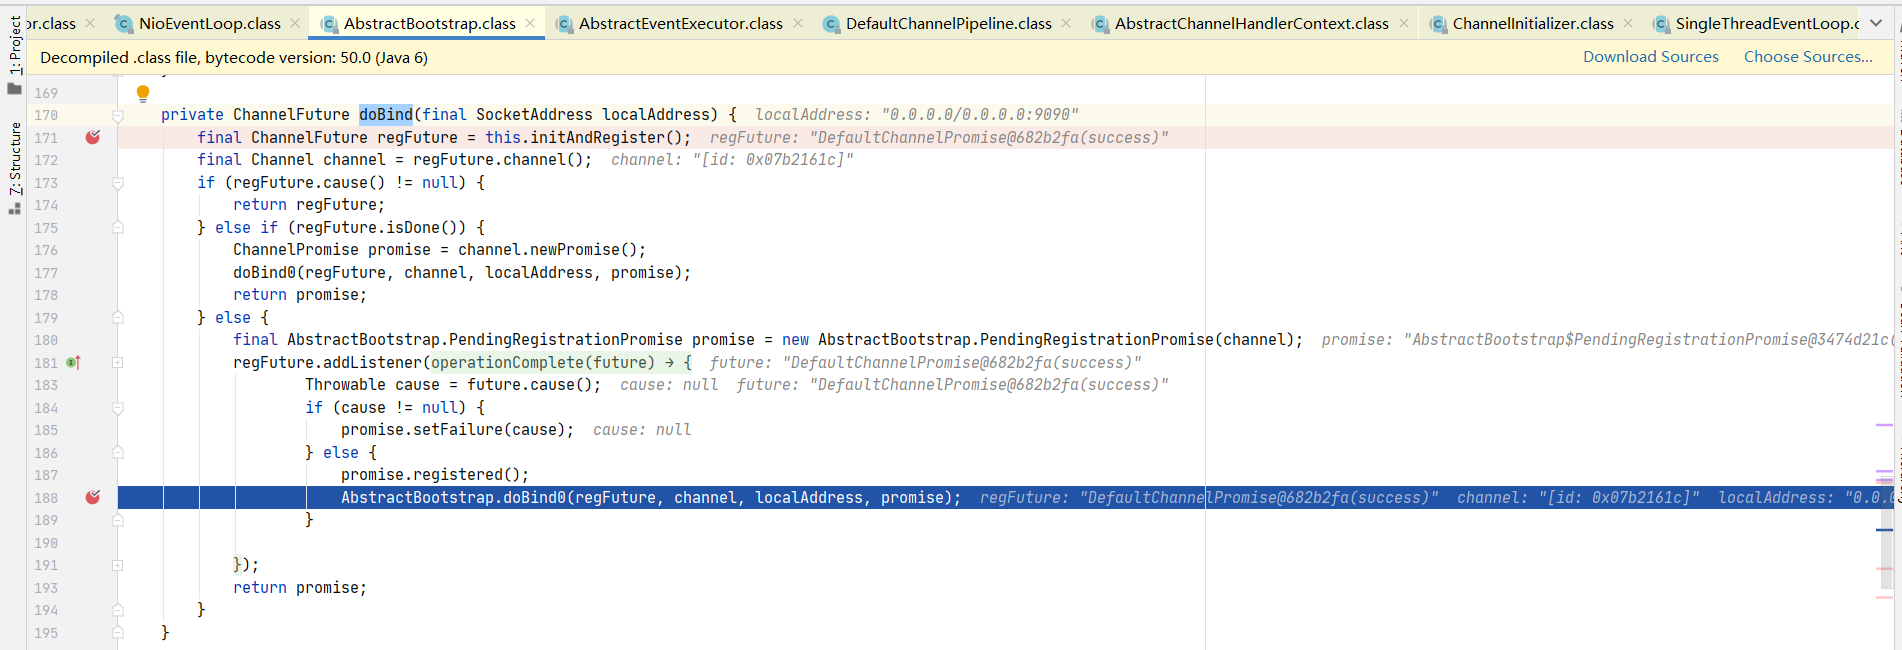Click line number 188 in gutter

[x=46, y=498]
